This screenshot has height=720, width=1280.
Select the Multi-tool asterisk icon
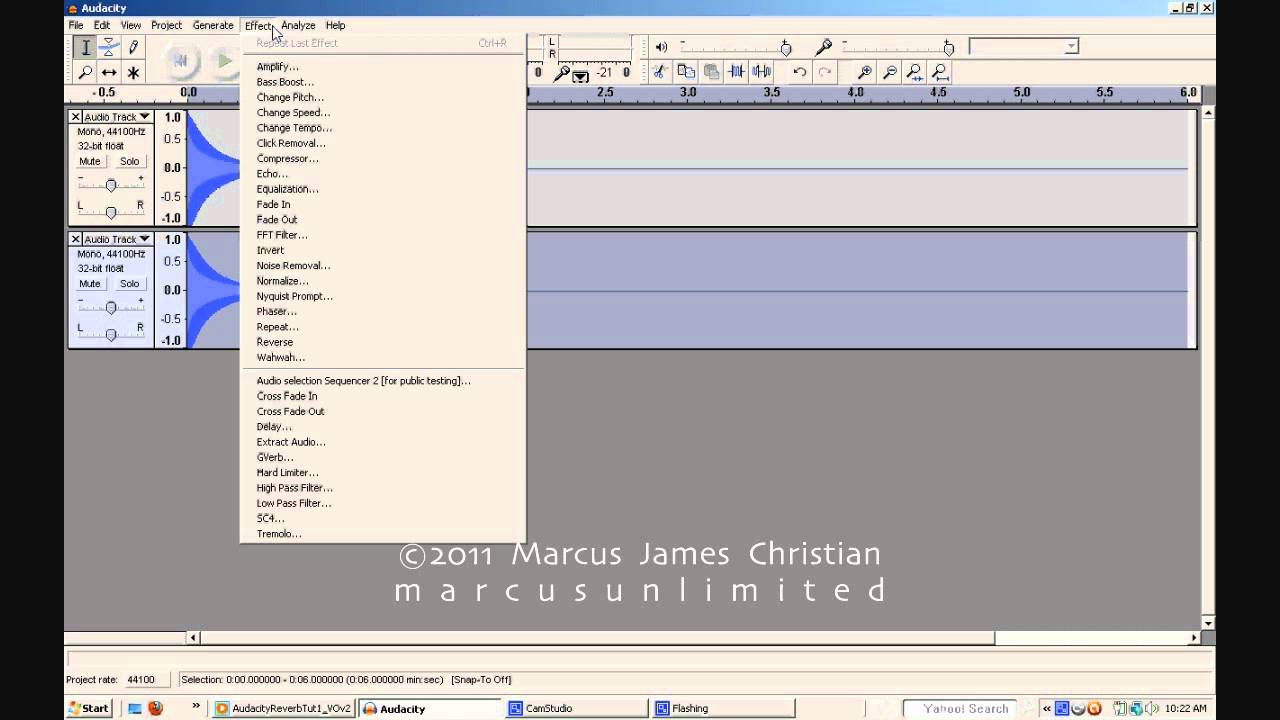[133, 72]
